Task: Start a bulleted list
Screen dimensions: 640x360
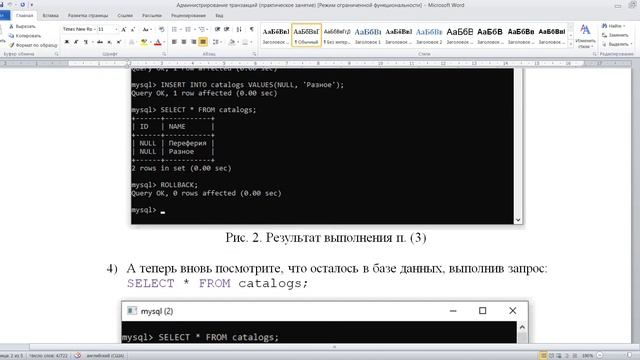Action: (175, 29)
